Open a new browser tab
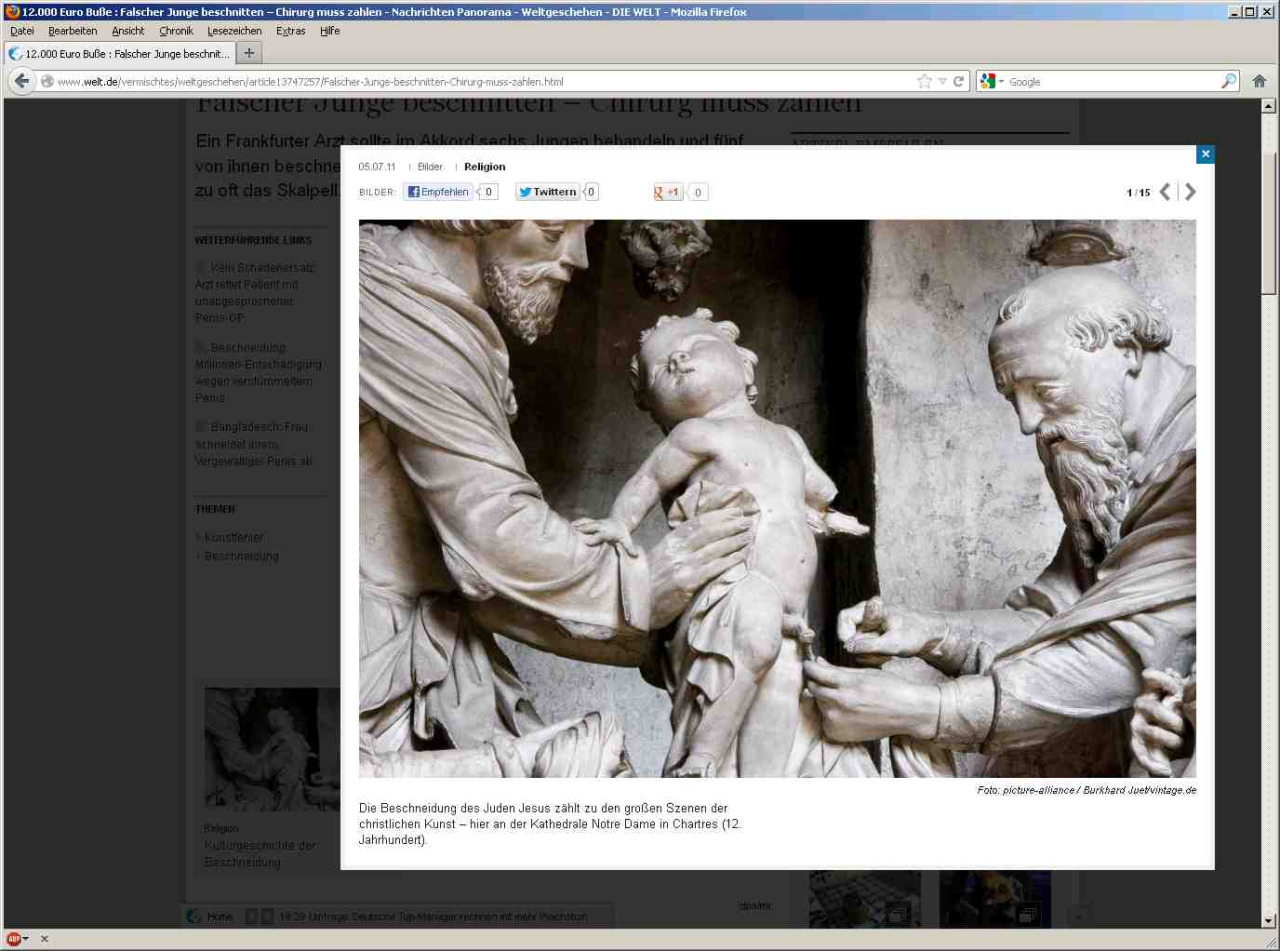This screenshot has width=1280, height=951. 249,53
